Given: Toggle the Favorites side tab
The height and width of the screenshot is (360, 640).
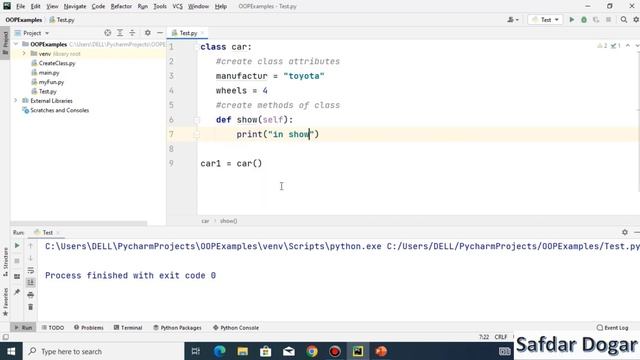Looking at the screenshot, I should point(5,302).
